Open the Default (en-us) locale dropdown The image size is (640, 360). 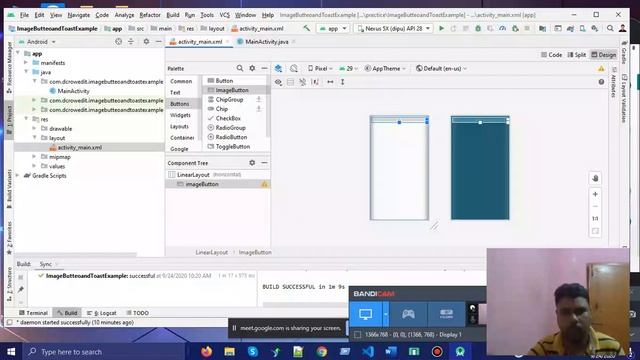pyautogui.click(x=441, y=69)
